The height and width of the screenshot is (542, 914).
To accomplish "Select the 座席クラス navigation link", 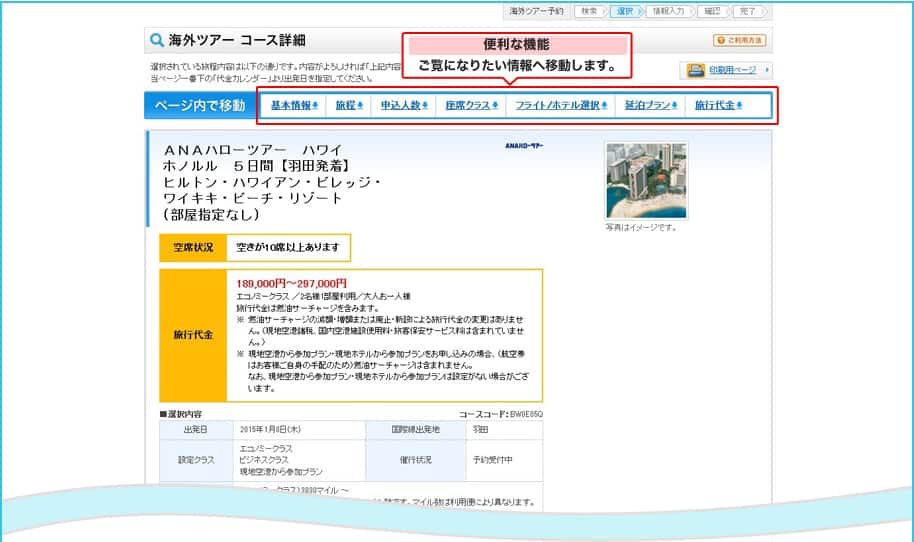I will pos(471,106).
